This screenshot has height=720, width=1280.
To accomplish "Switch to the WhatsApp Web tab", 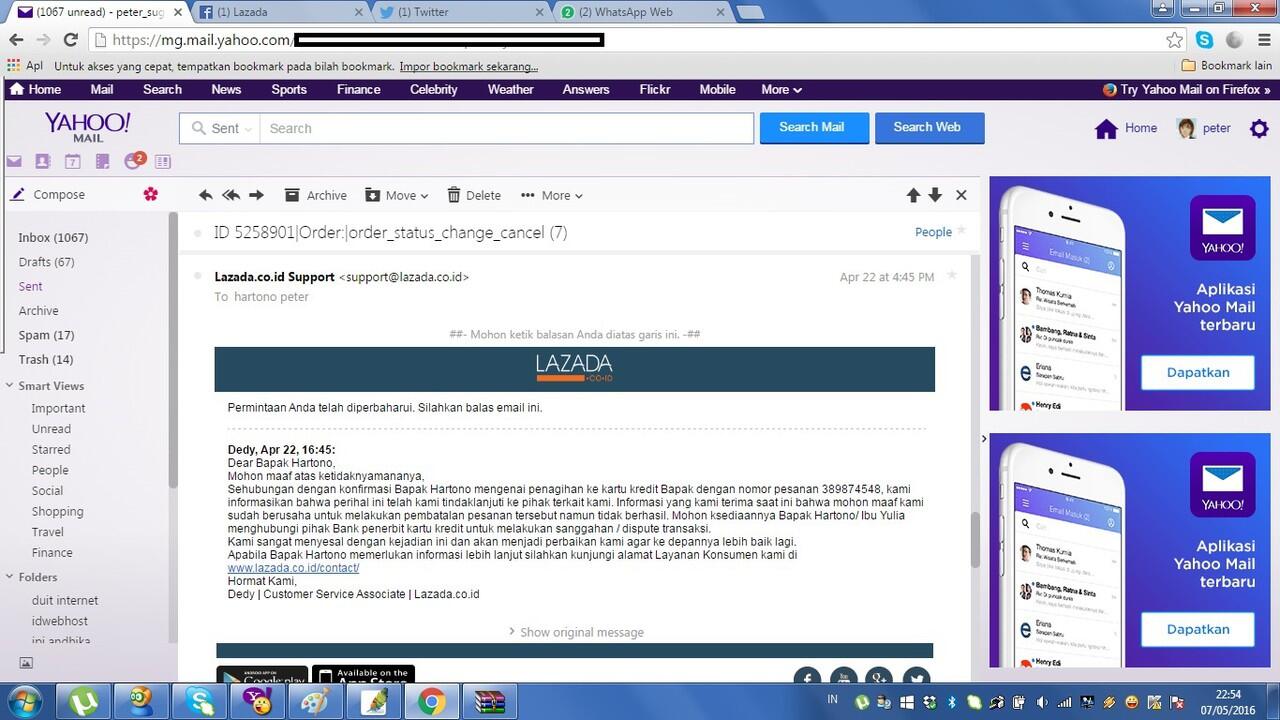I will tap(645, 12).
